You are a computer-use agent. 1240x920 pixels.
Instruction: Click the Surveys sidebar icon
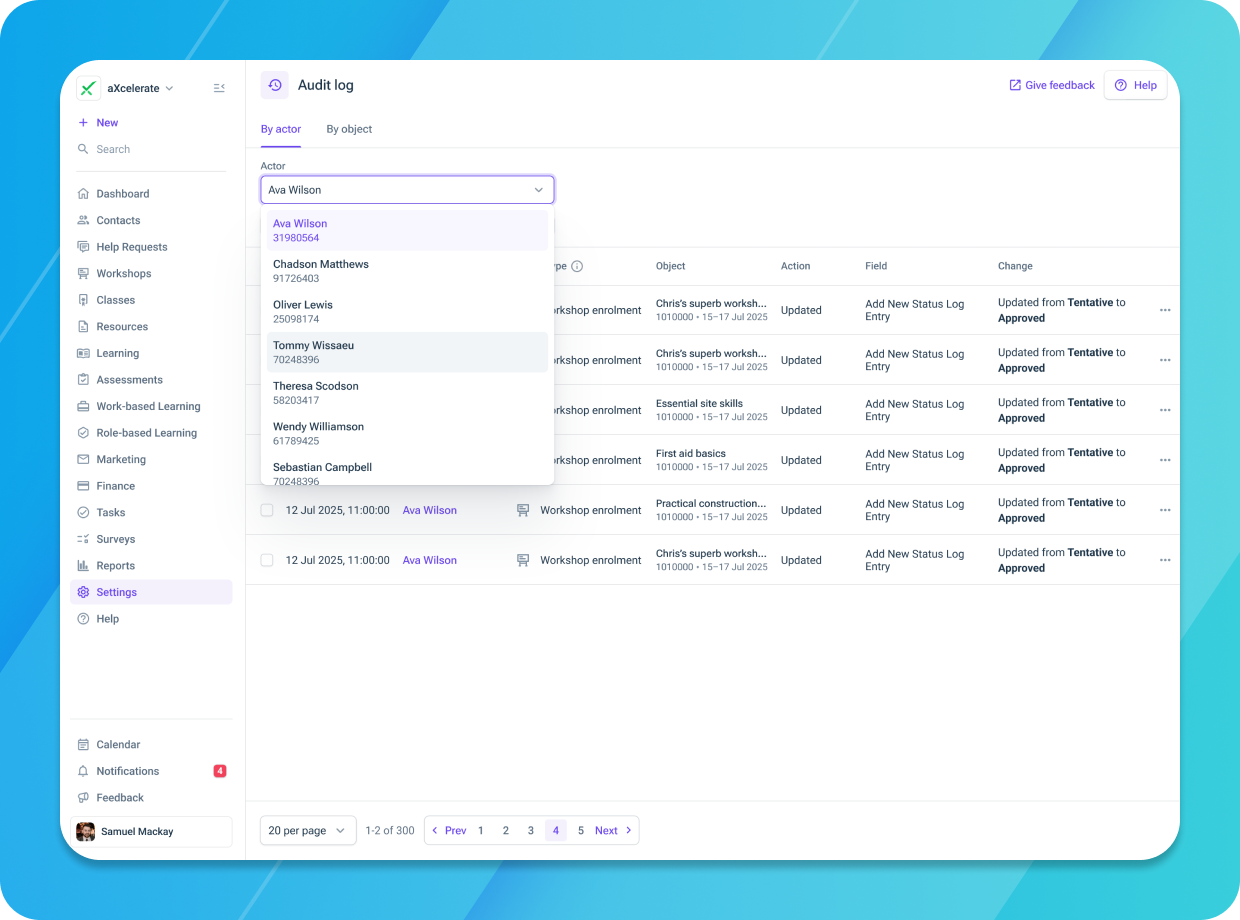pos(83,539)
